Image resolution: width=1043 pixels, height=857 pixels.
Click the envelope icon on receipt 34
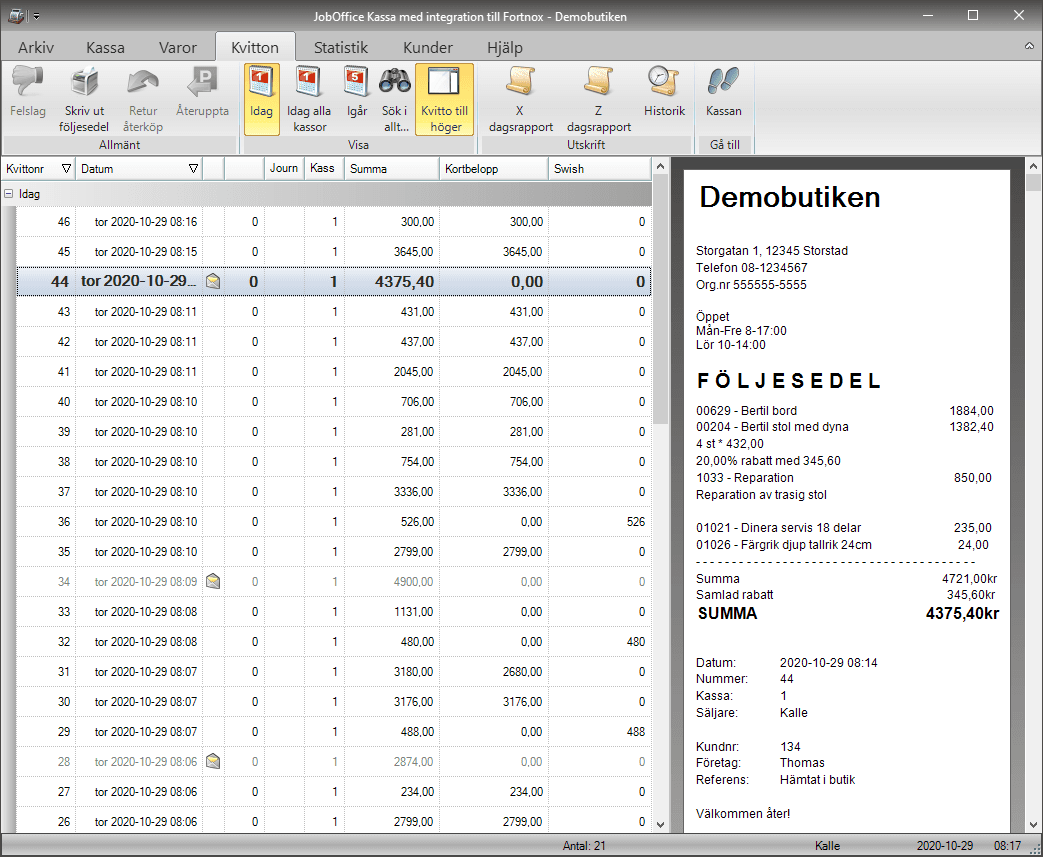coord(213,582)
